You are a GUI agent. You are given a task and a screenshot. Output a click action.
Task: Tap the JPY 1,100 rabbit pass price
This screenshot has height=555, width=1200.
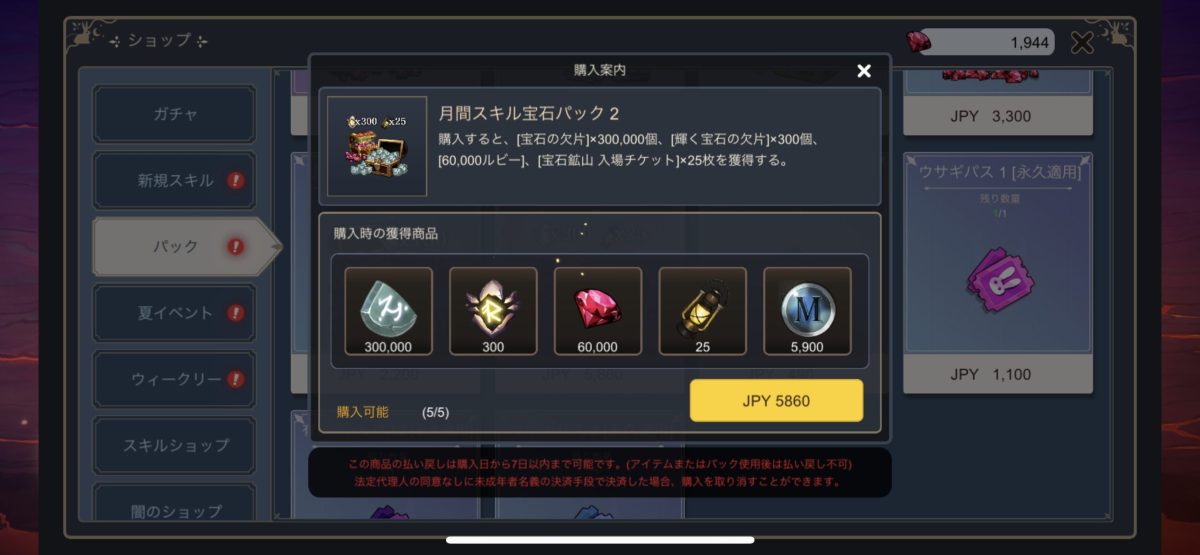(998, 374)
